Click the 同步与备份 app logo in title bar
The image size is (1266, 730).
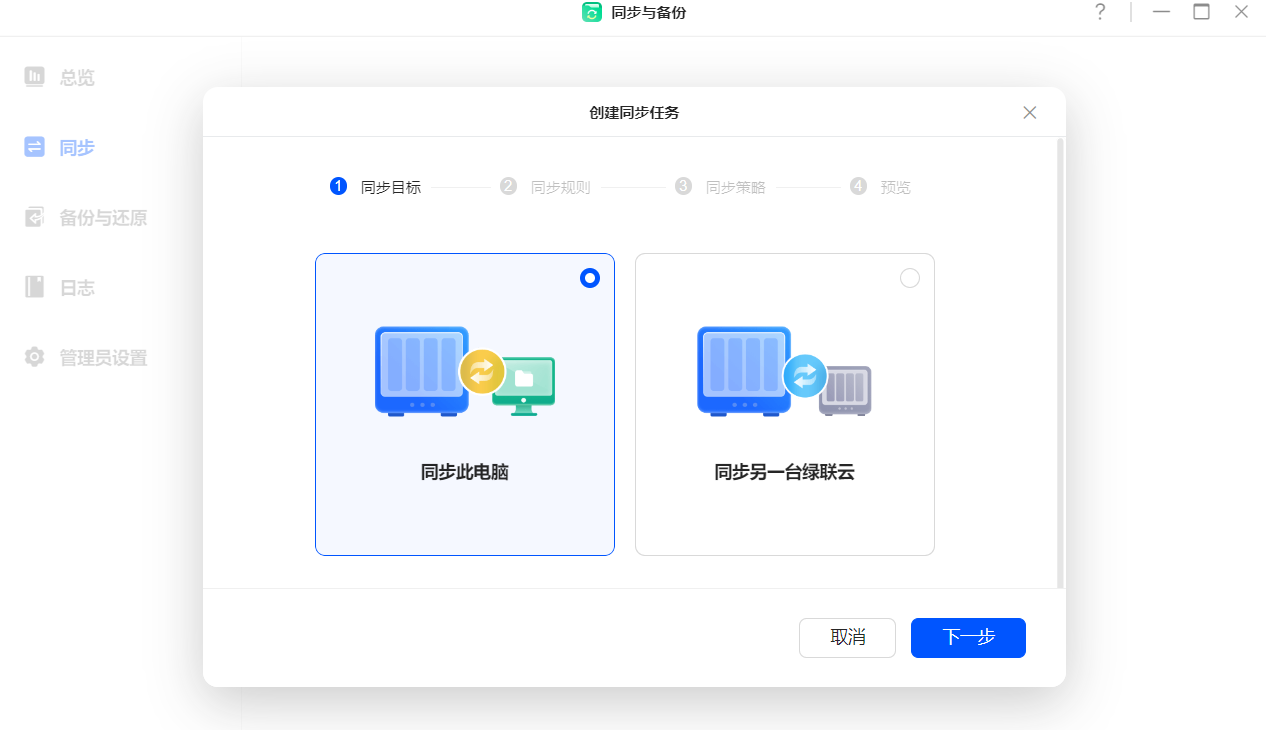point(592,12)
